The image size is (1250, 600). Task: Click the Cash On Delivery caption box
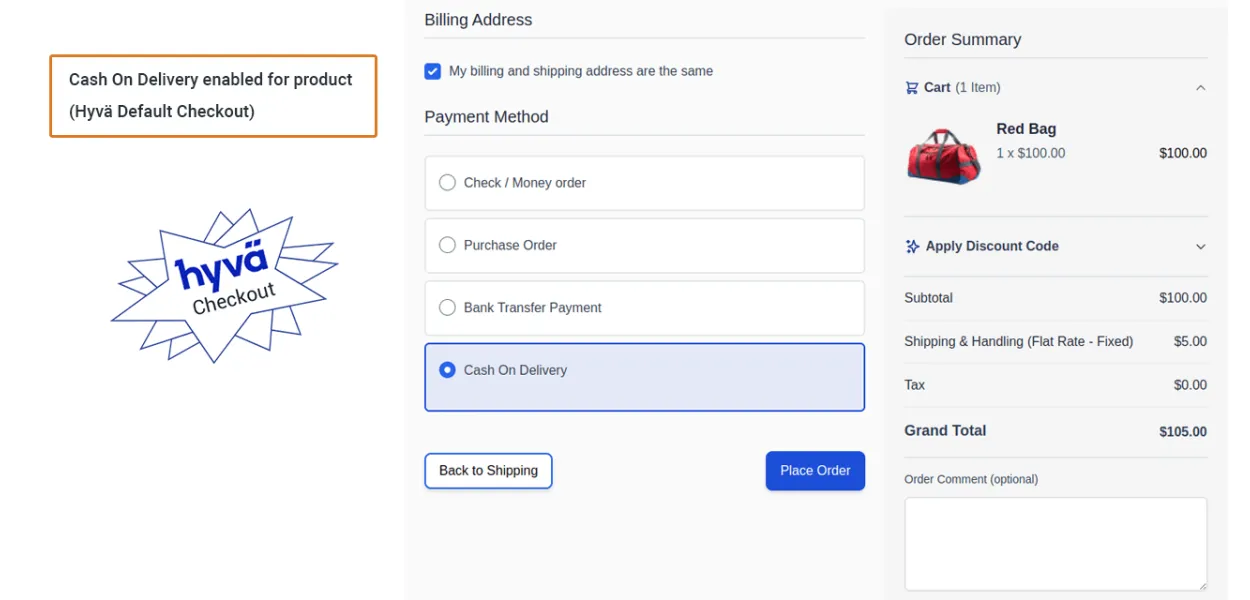(x=213, y=96)
